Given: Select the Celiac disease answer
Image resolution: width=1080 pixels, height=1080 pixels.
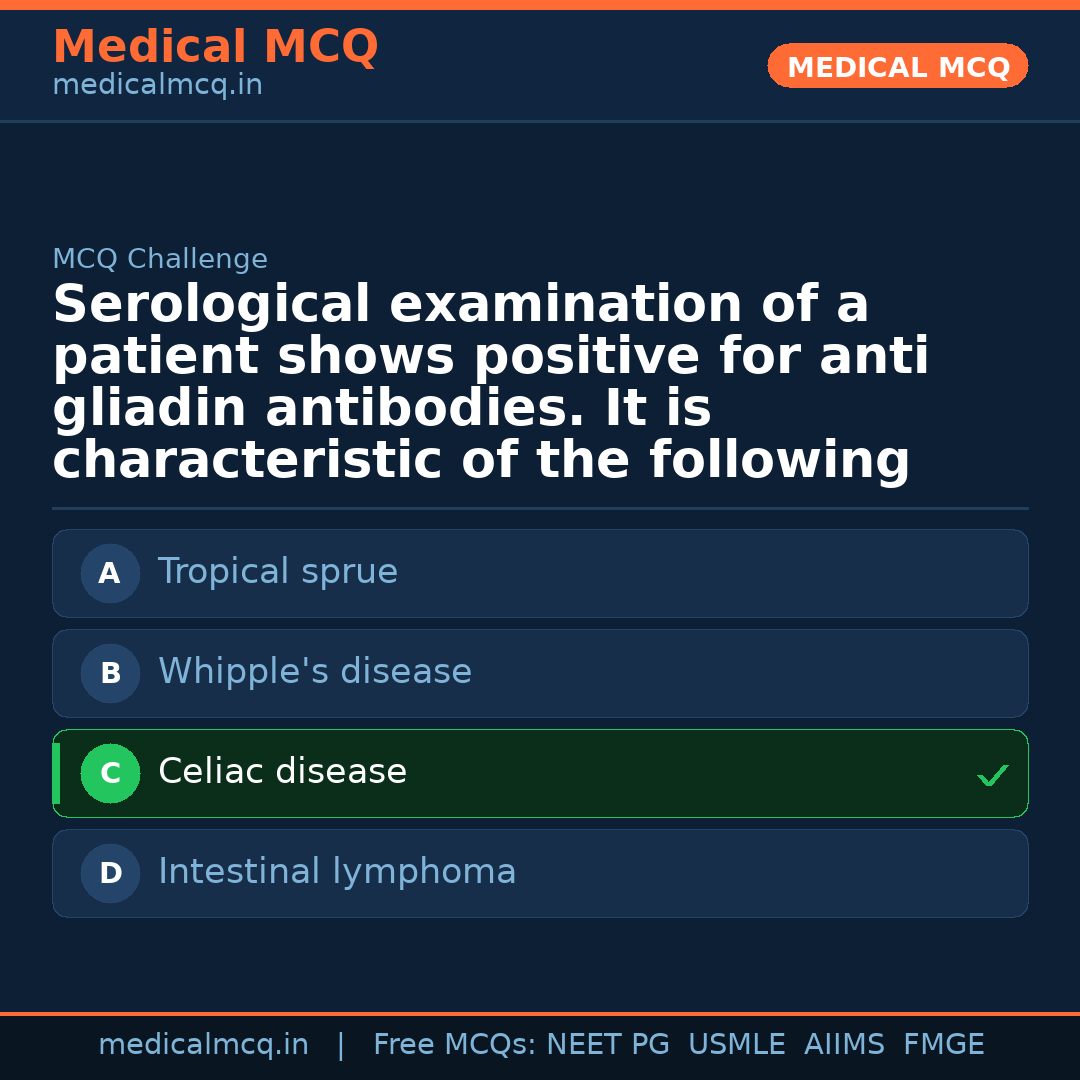Looking at the screenshot, I should [x=283, y=772].
